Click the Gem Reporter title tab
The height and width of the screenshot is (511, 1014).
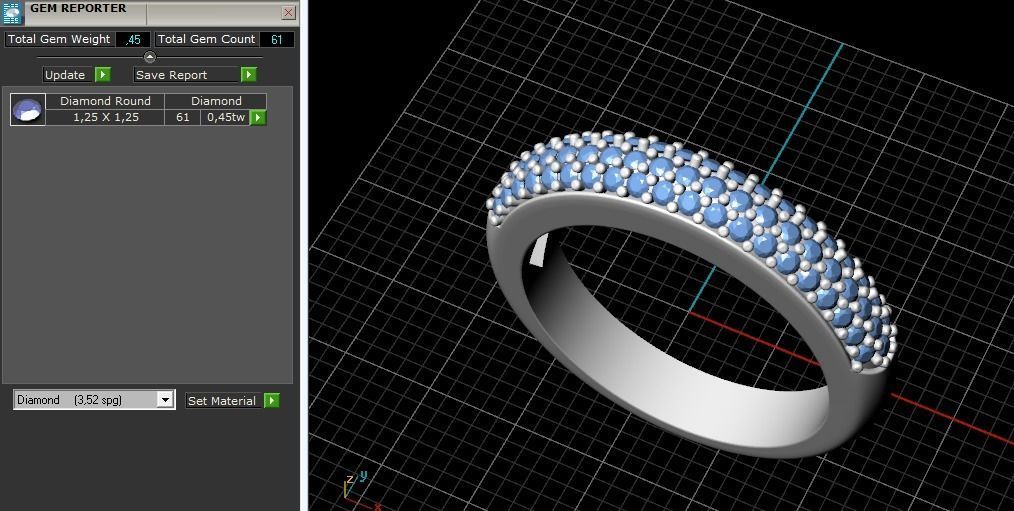pyautogui.click(x=85, y=13)
